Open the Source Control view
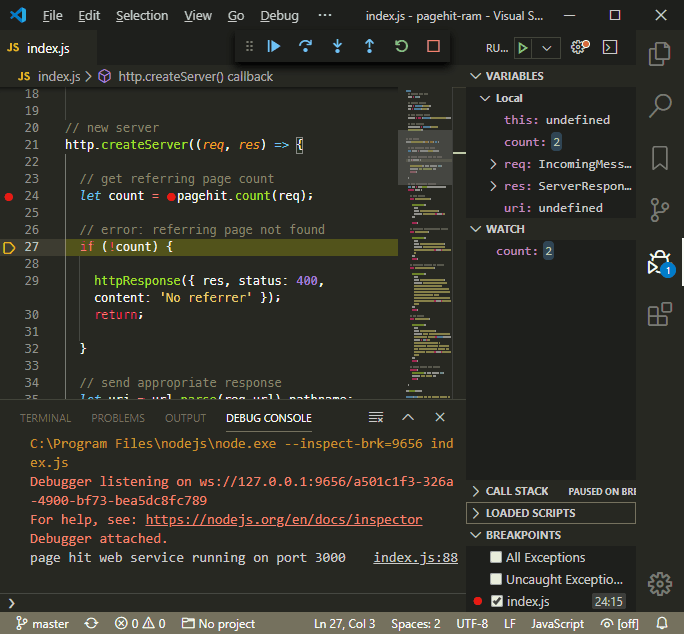This screenshot has width=684, height=634. point(660,210)
